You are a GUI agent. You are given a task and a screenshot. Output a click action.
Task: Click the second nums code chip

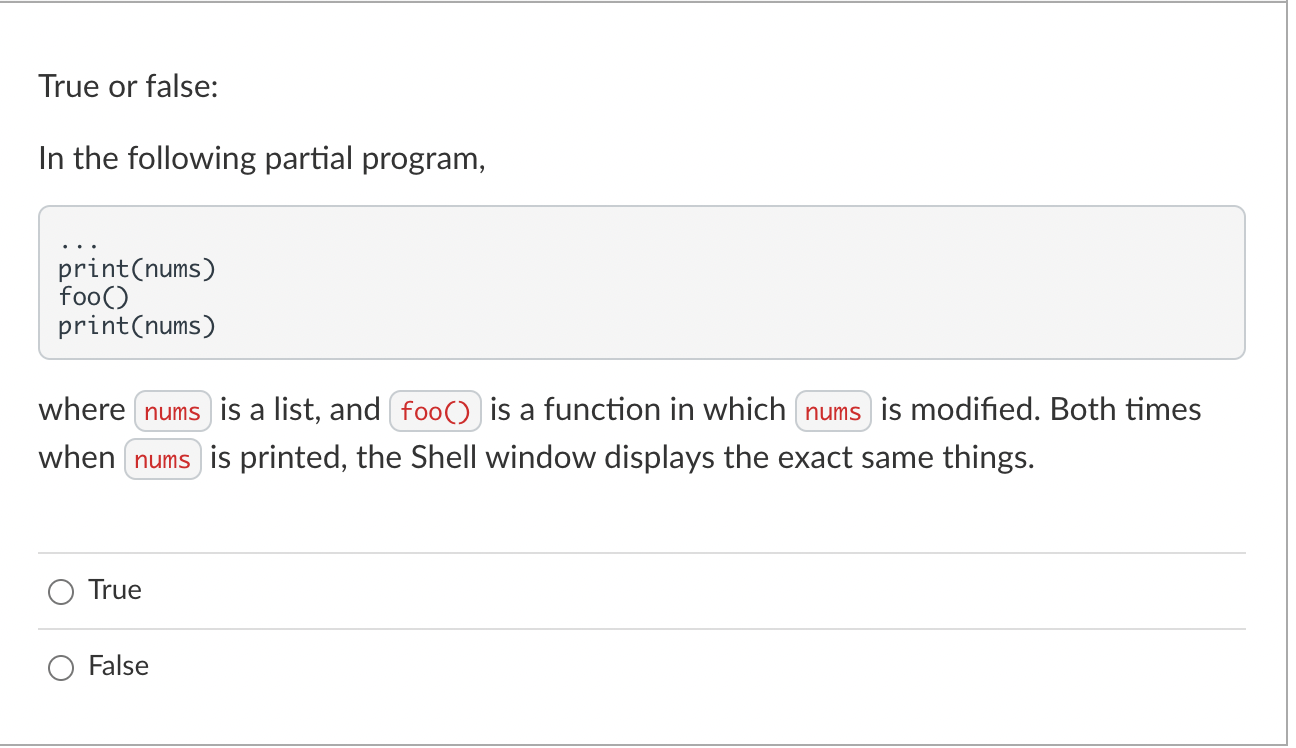833,410
